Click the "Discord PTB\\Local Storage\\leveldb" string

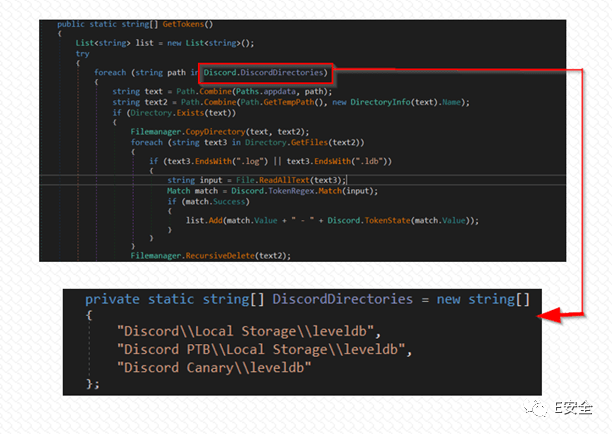coord(261,349)
